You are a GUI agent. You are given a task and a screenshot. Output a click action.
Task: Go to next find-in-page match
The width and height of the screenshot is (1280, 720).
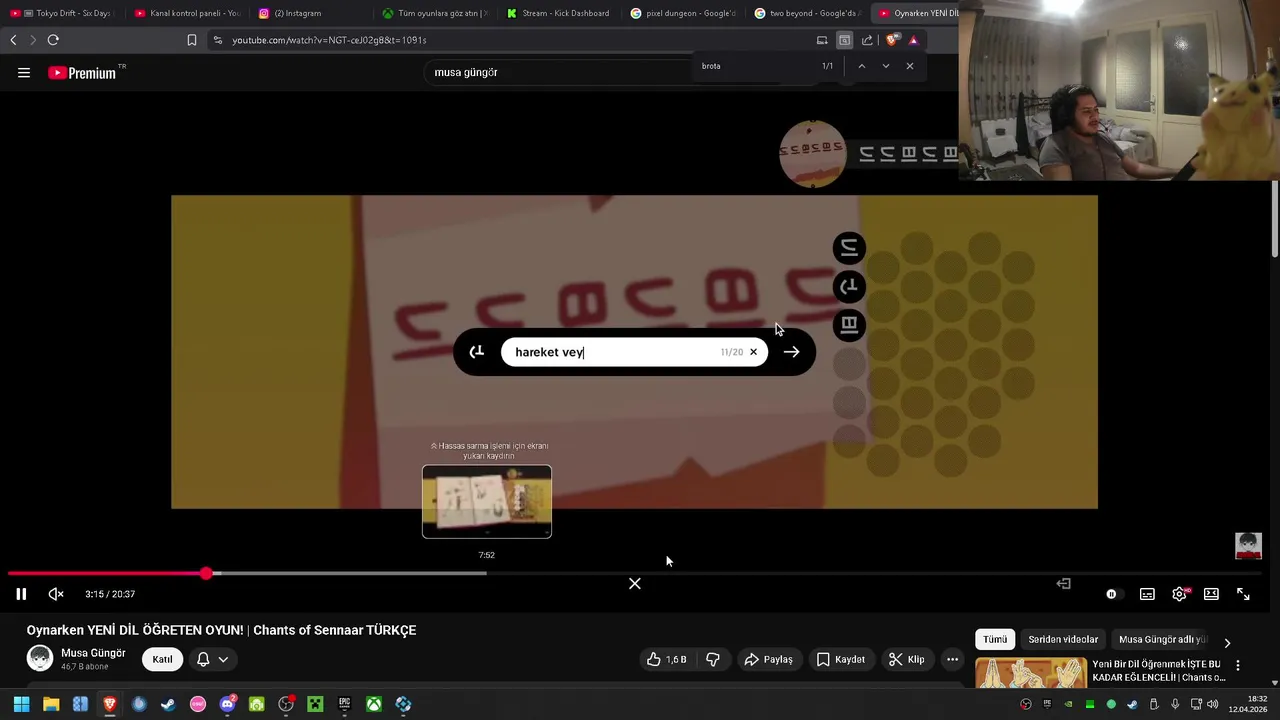885,66
